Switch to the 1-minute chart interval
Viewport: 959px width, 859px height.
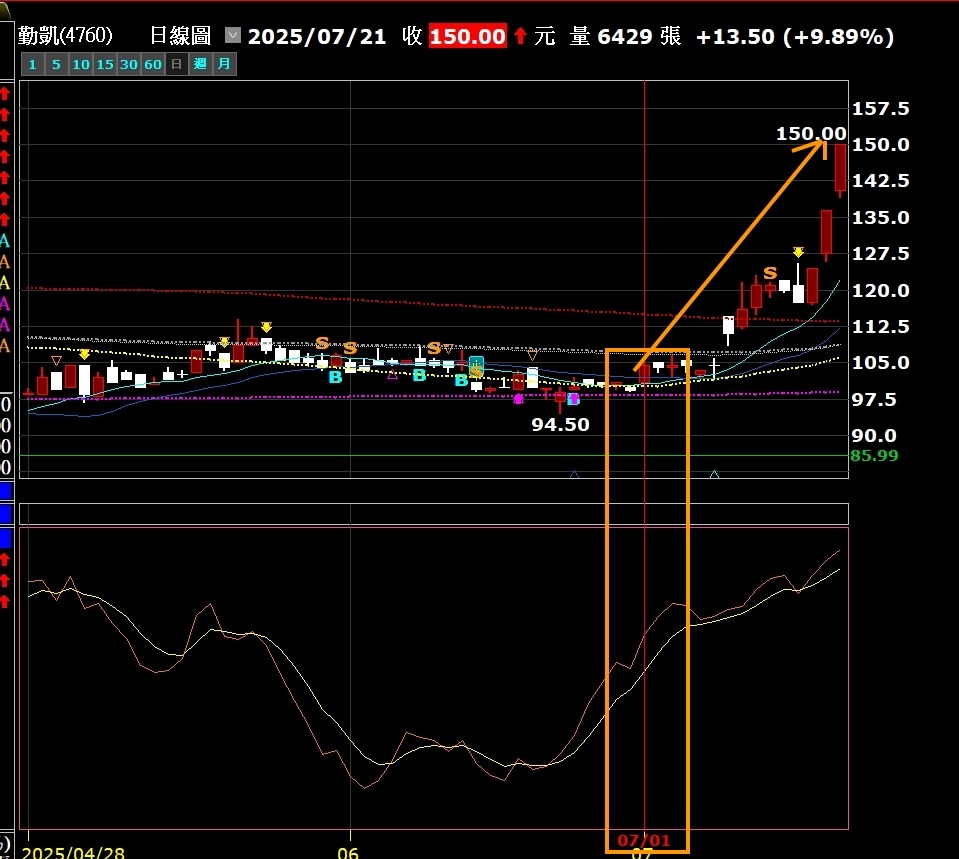tap(32, 64)
